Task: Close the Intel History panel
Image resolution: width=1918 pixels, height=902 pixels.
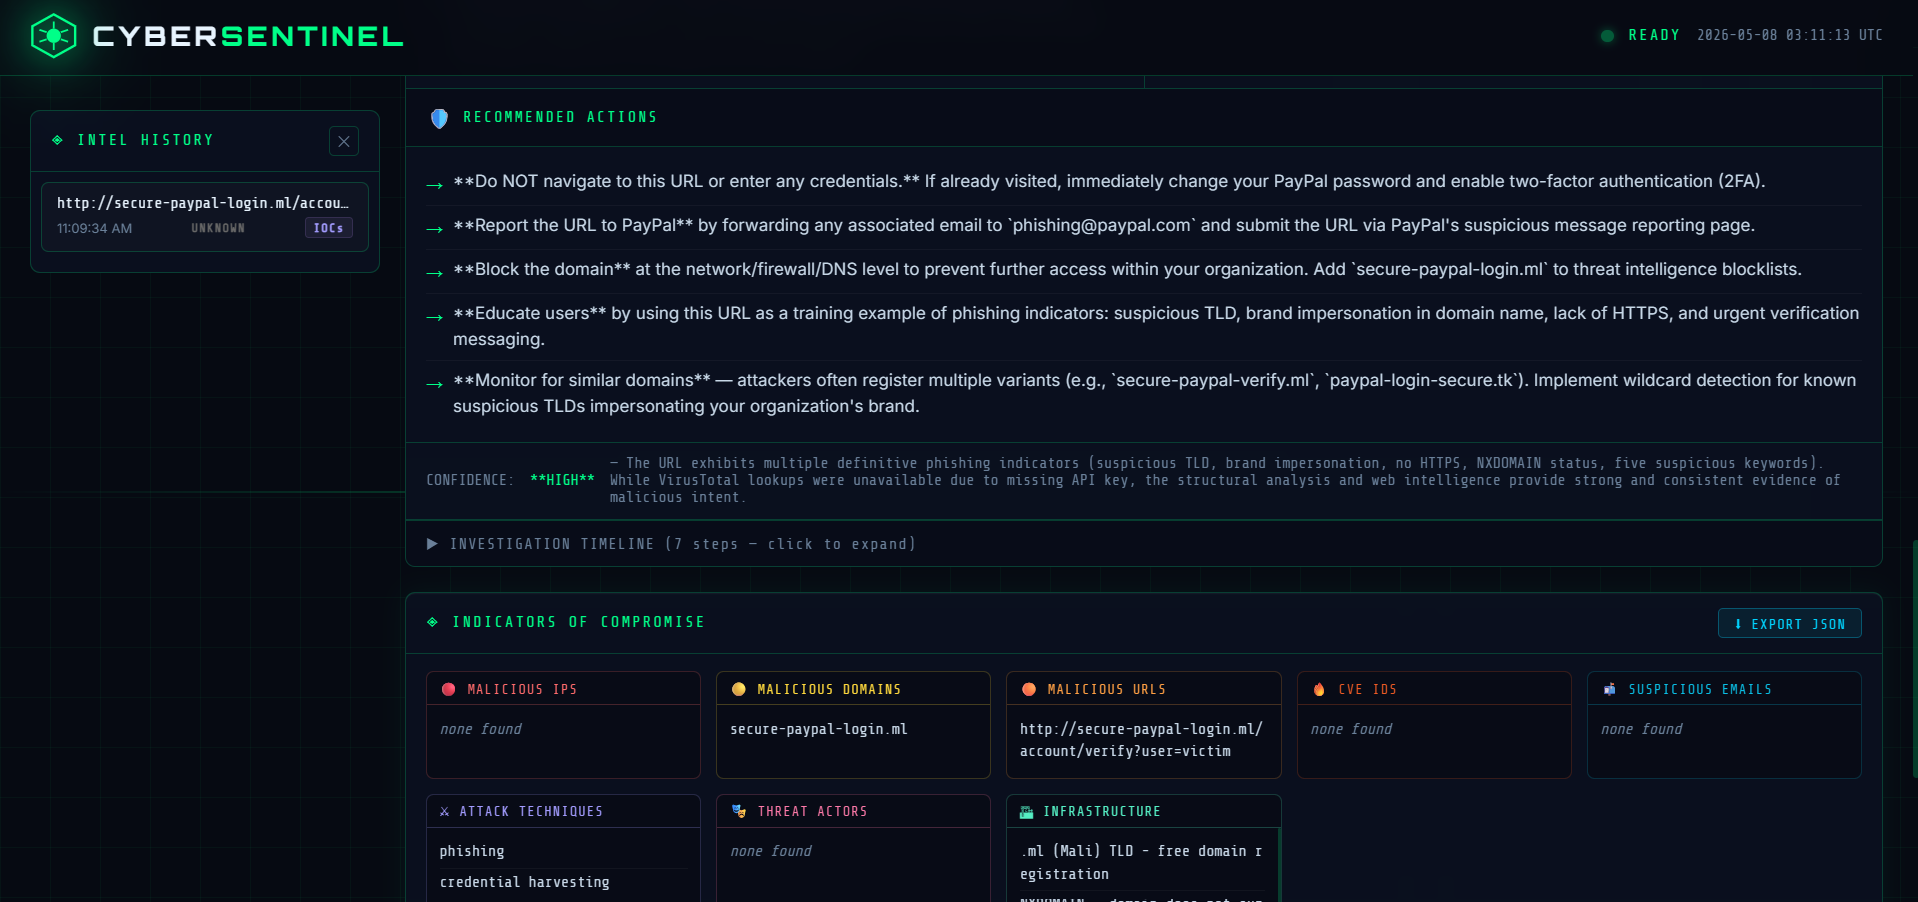Action: click(x=344, y=141)
